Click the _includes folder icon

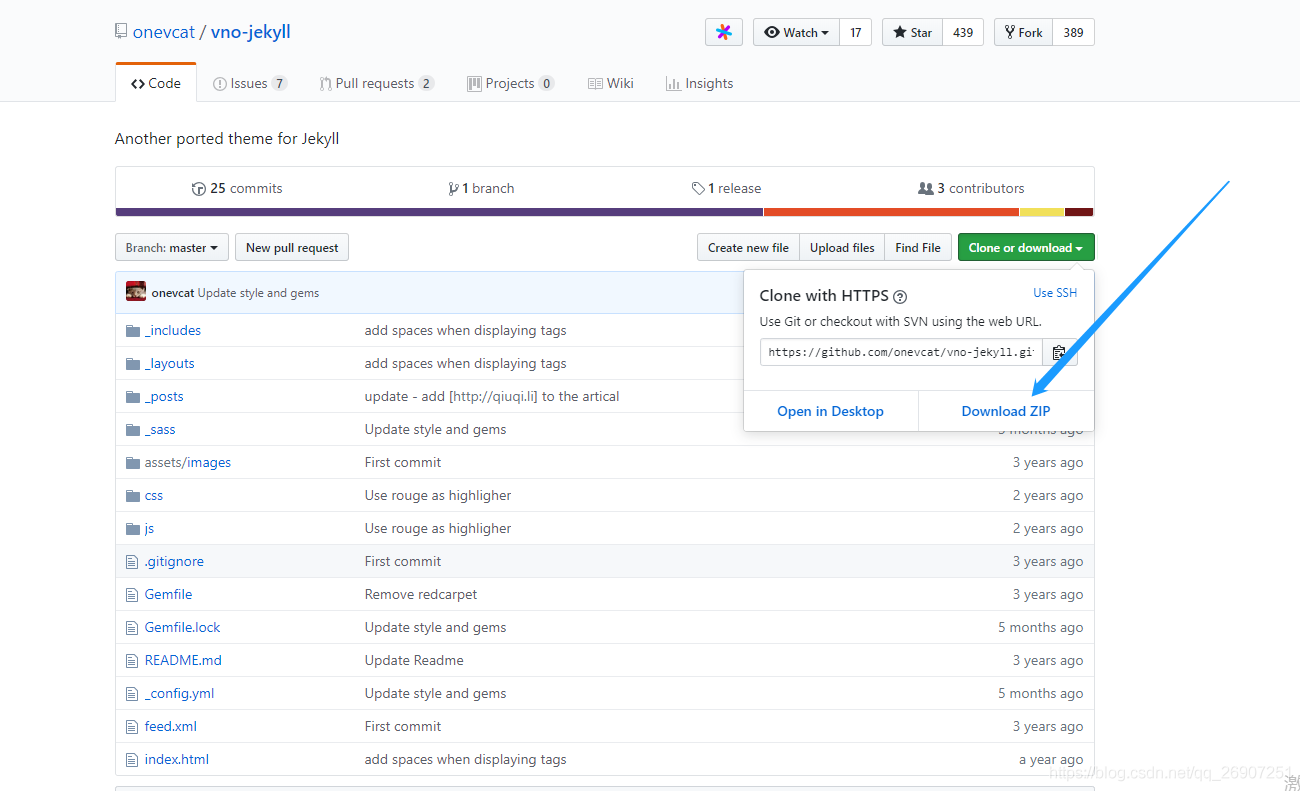point(133,330)
